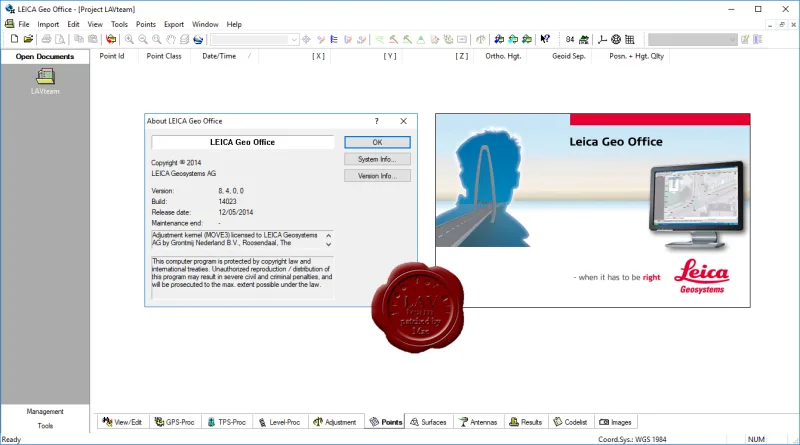
Task: Click the Print toolbar icon
Action: tap(46, 39)
